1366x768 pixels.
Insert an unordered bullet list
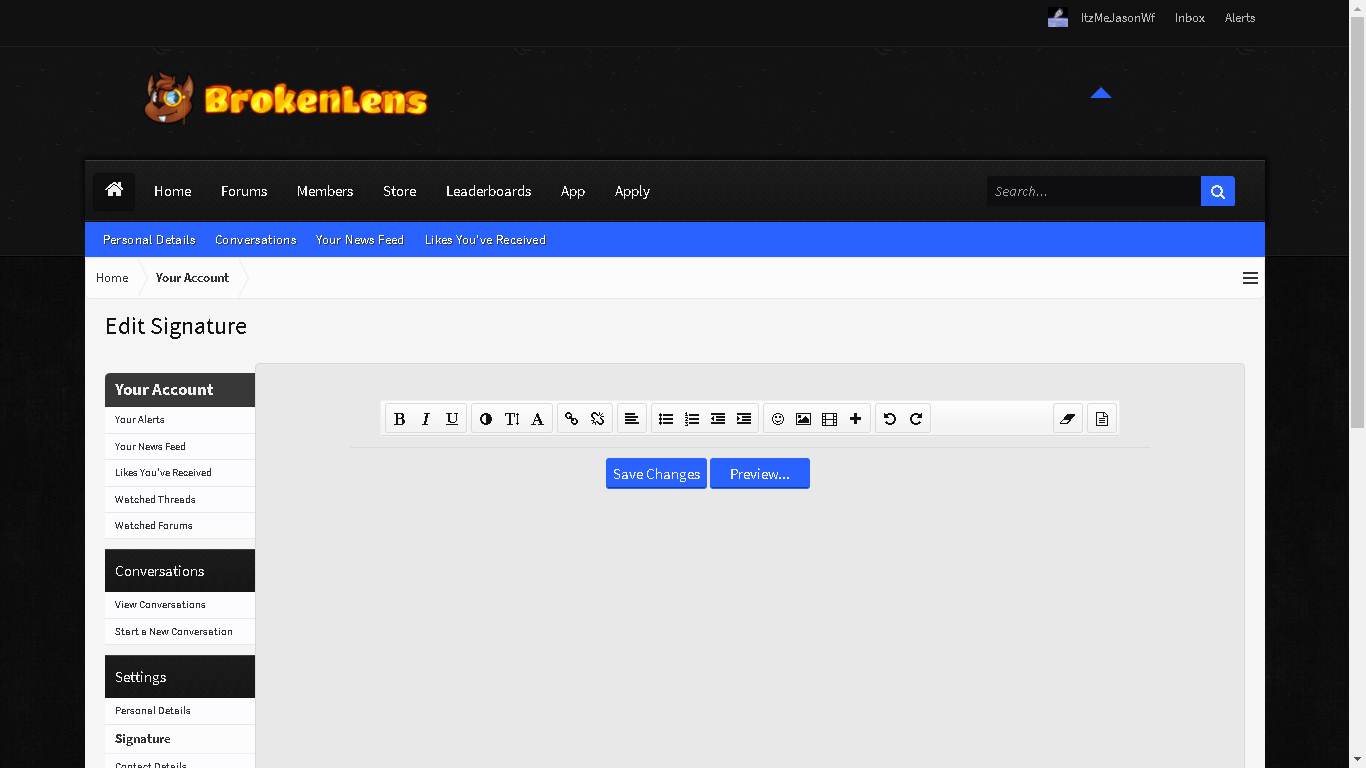point(666,419)
